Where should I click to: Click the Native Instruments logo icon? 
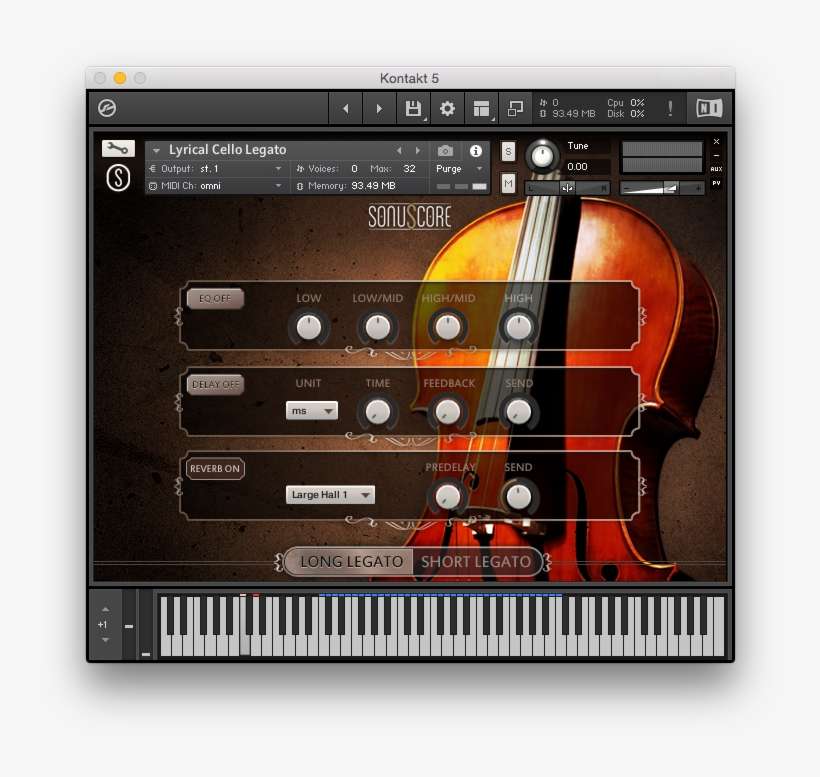[708, 108]
